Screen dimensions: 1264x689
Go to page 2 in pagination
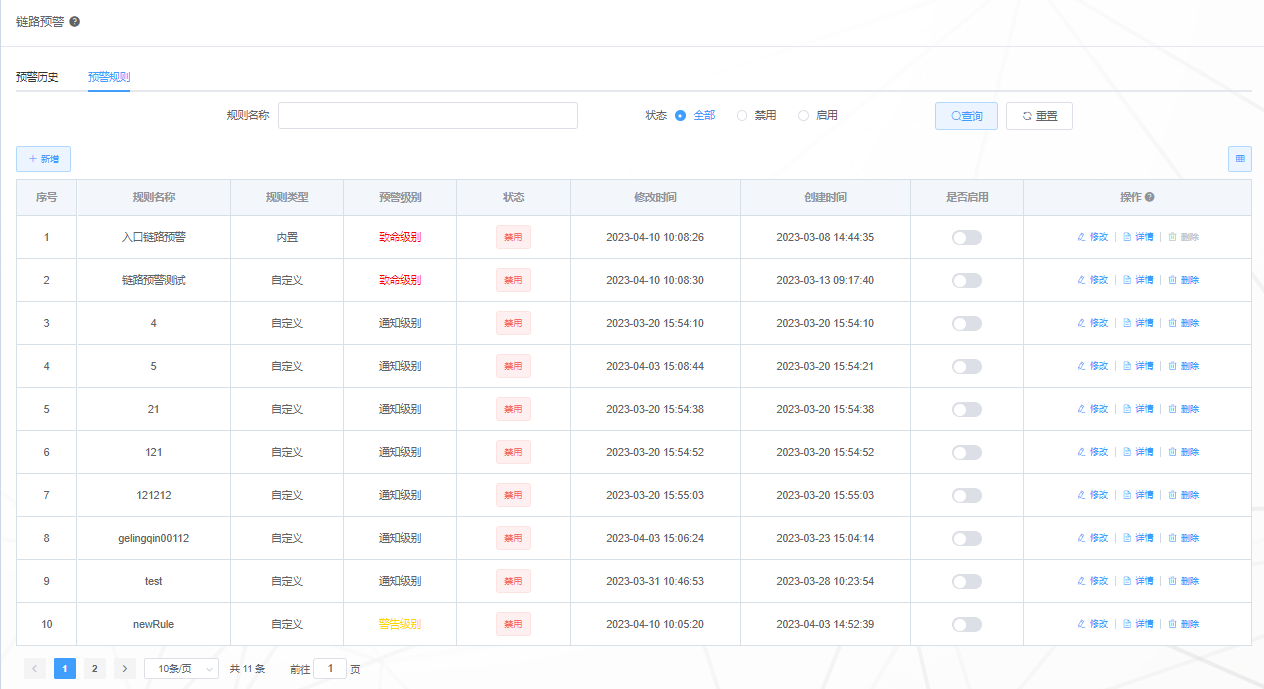click(95, 669)
